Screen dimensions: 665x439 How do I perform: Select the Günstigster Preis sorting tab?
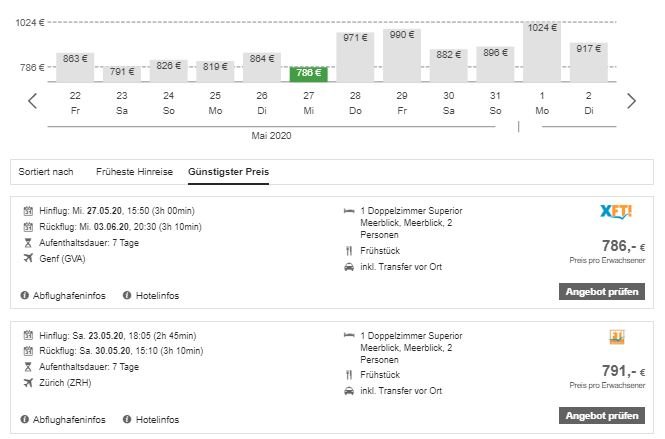(228, 172)
